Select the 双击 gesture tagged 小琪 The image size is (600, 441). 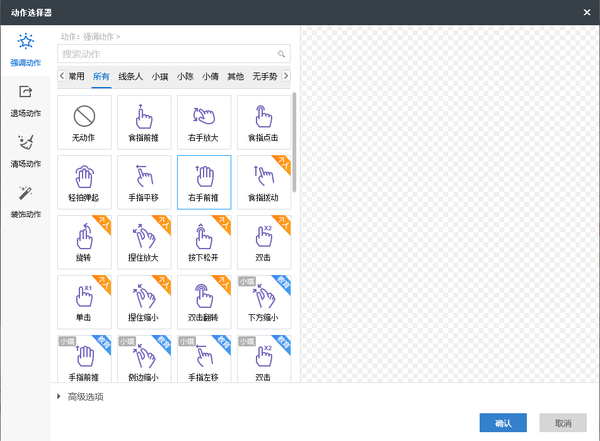coord(264,359)
